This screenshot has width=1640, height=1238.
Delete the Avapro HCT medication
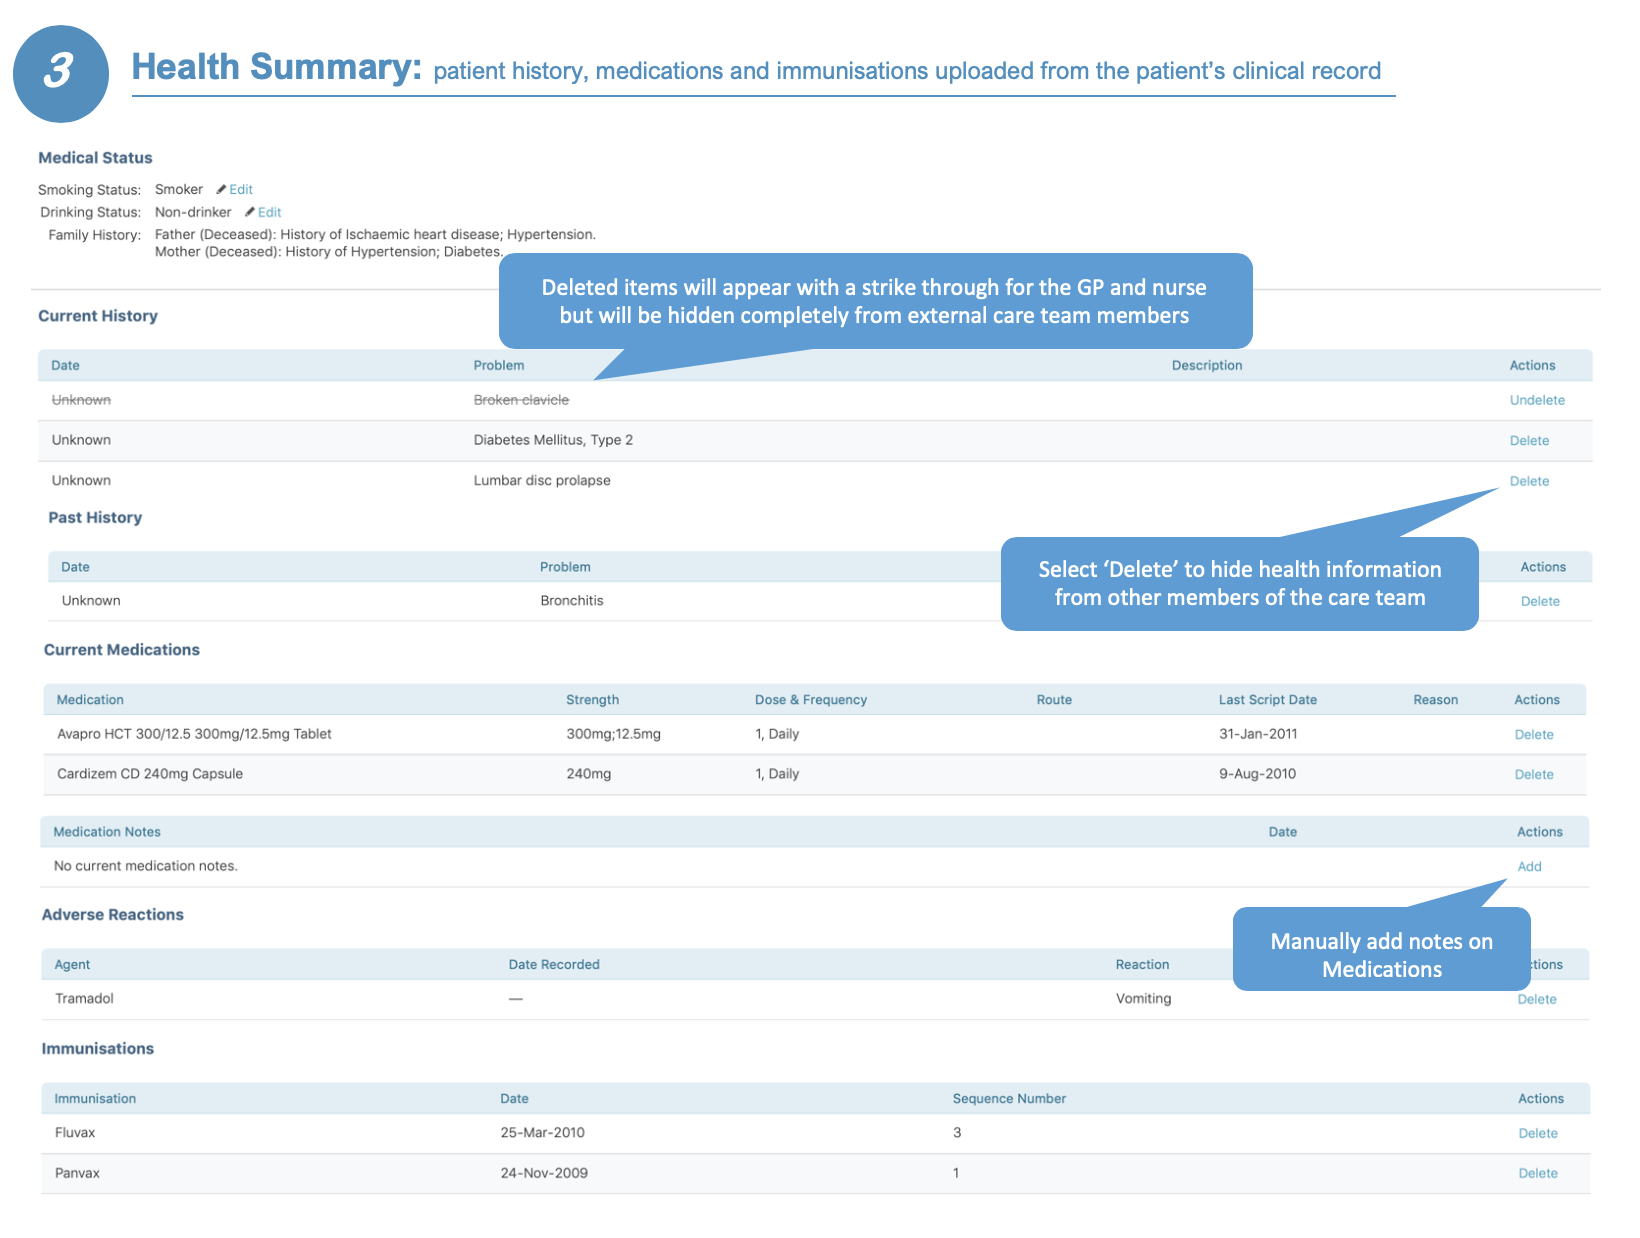pos(1534,735)
